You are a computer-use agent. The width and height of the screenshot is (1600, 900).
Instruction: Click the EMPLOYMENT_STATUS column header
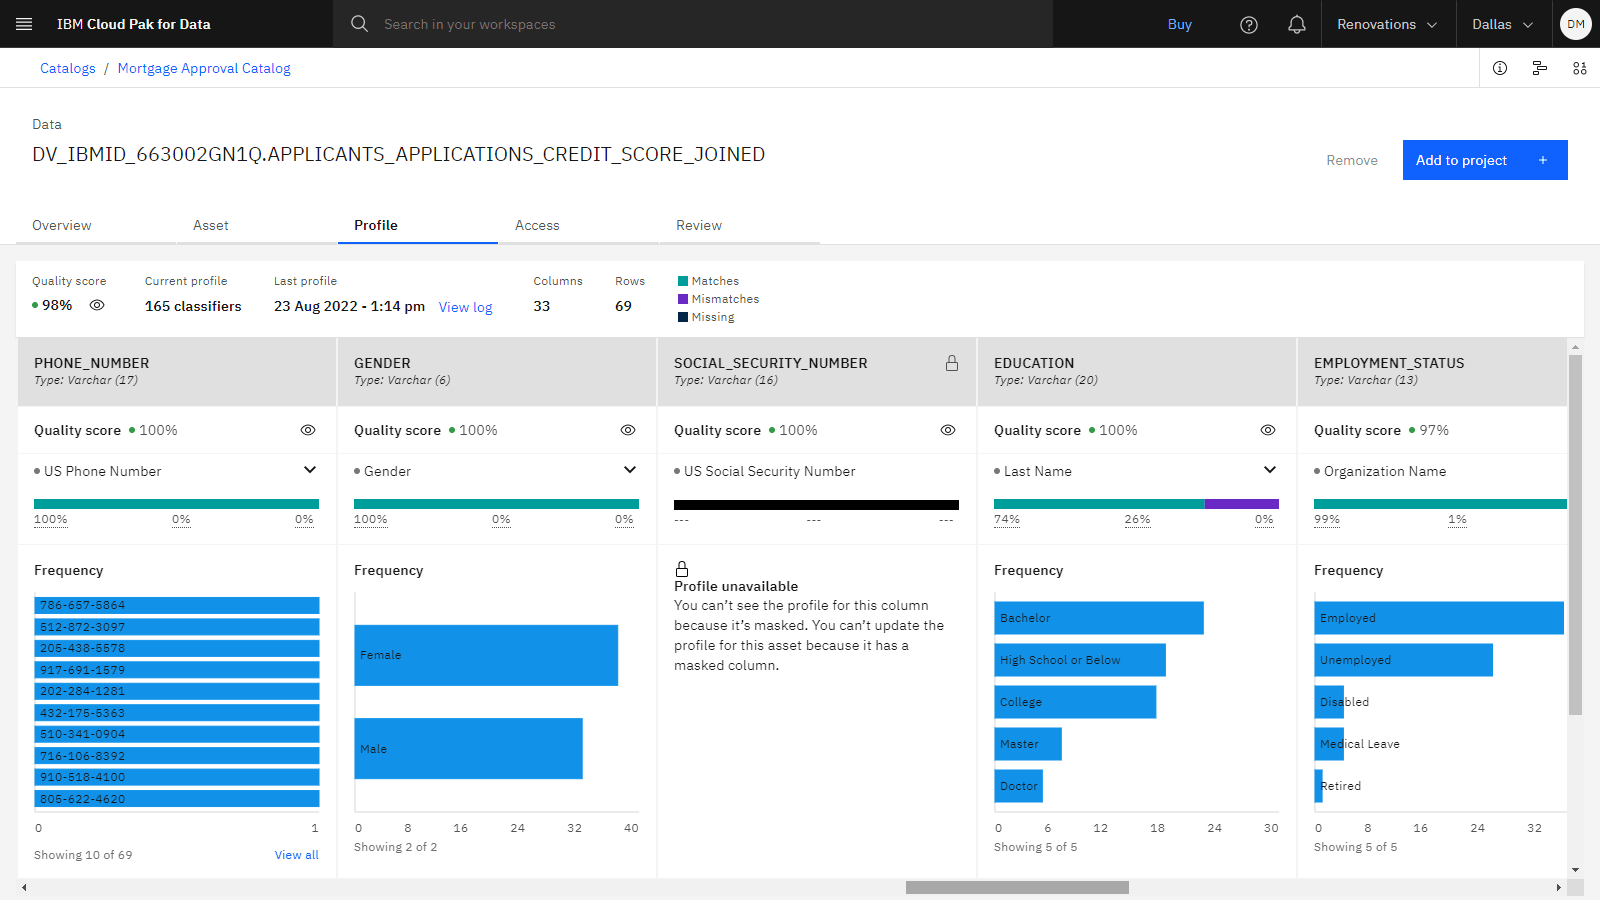[x=1432, y=371]
